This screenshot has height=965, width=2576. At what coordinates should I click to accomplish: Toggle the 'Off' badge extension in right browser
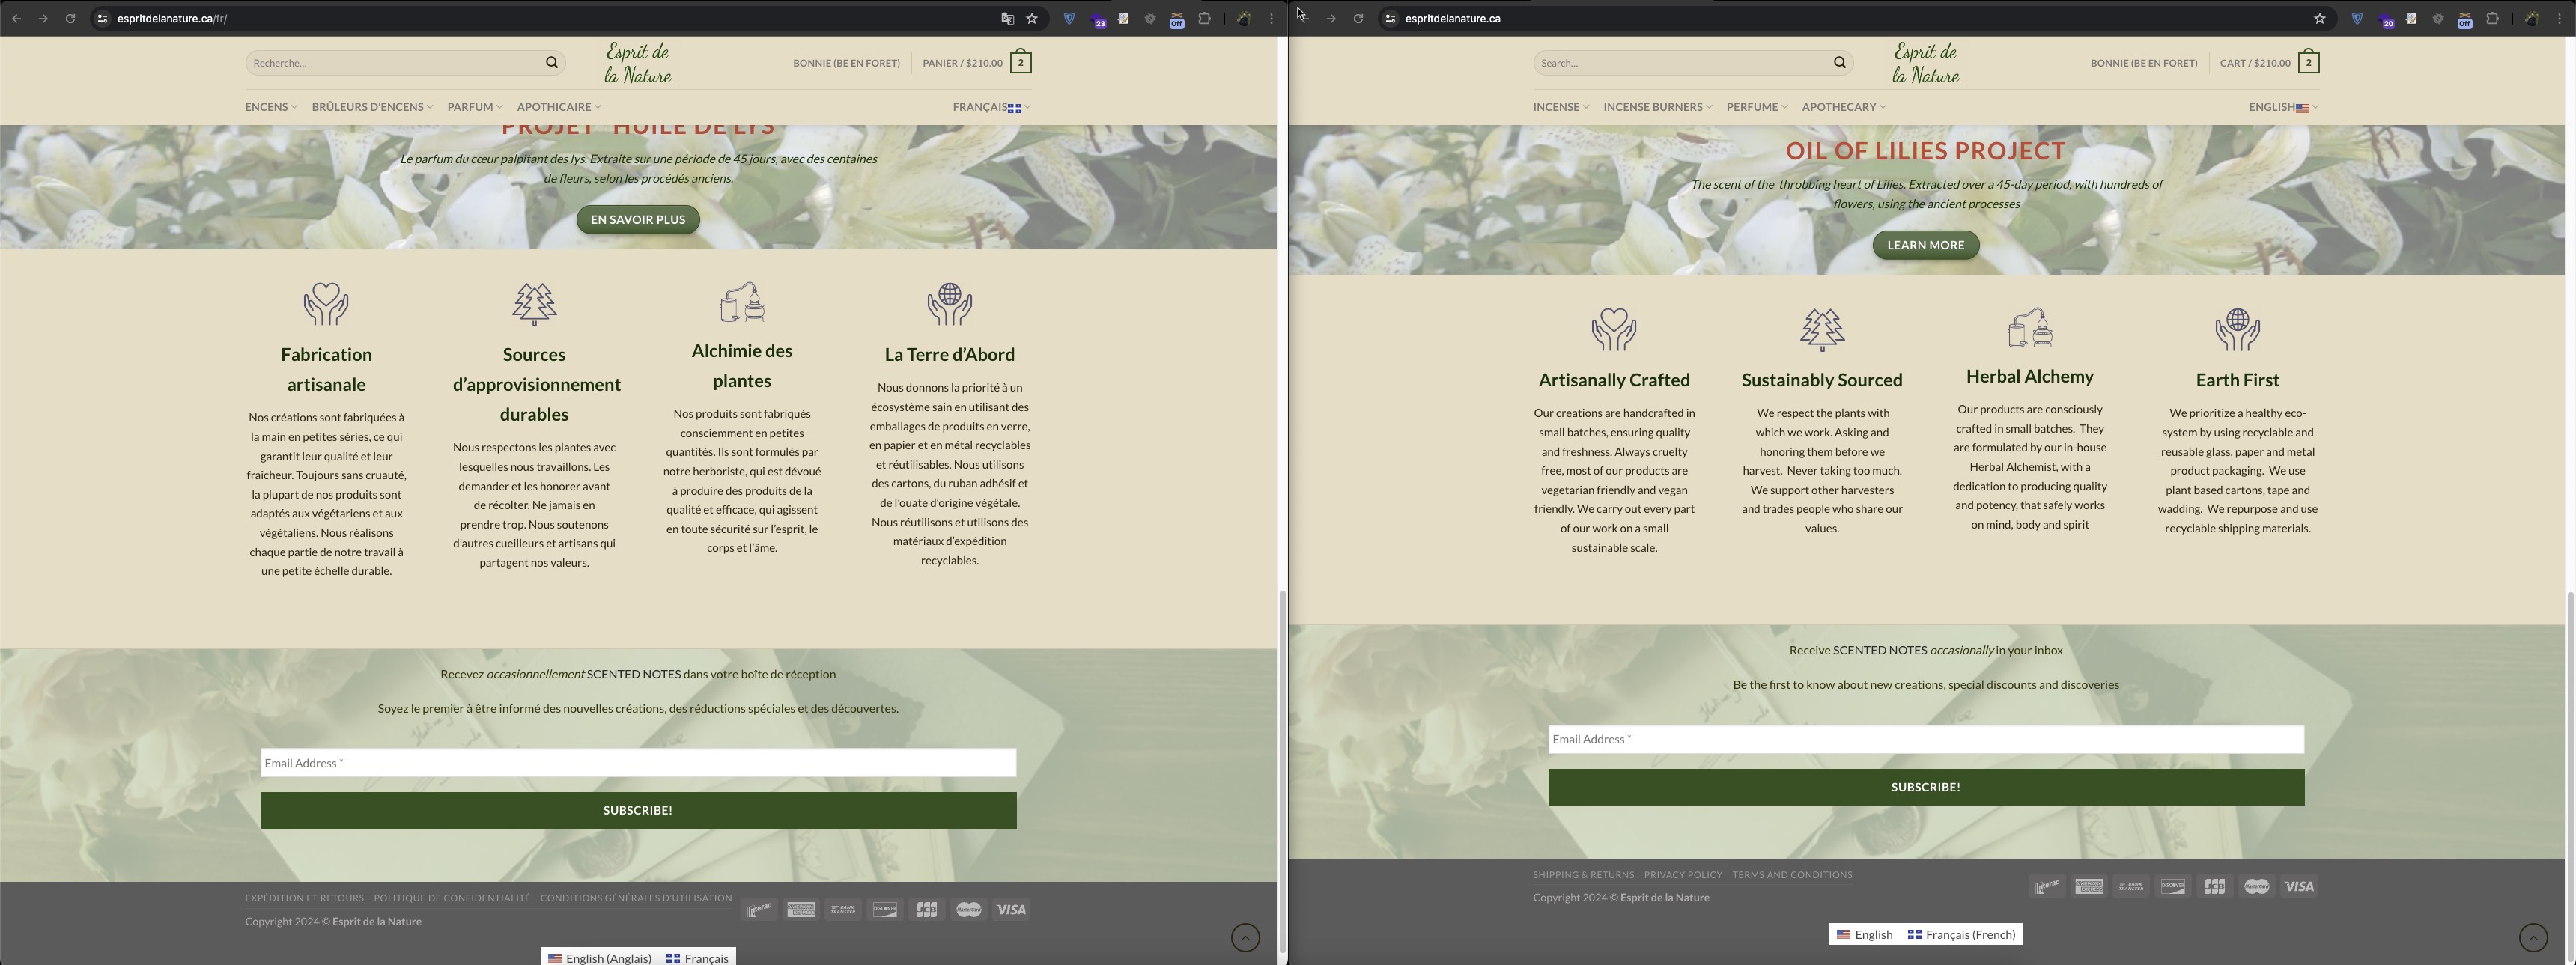[x=2465, y=20]
